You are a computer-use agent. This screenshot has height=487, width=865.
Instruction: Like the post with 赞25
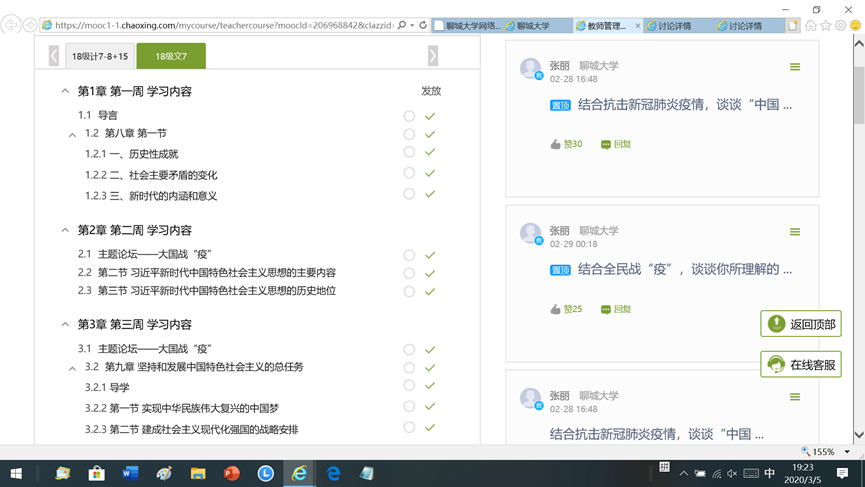tap(556, 309)
